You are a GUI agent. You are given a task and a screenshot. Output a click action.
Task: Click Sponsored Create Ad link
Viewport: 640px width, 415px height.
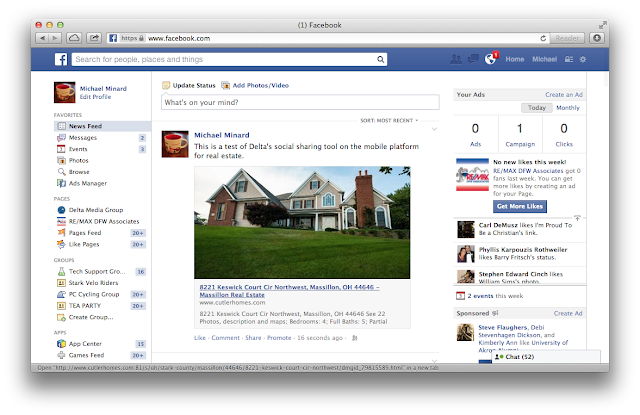[568, 313]
